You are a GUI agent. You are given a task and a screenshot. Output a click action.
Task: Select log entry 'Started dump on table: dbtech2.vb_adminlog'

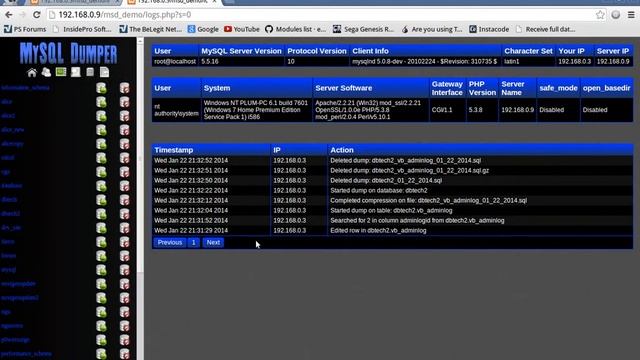[391, 211]
